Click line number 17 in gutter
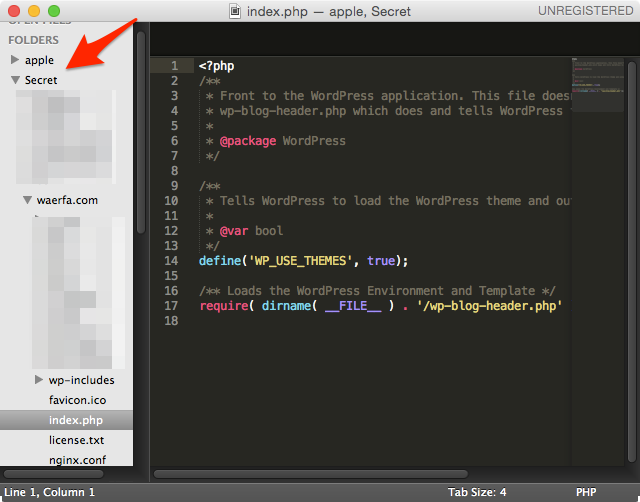 point(171,306)
